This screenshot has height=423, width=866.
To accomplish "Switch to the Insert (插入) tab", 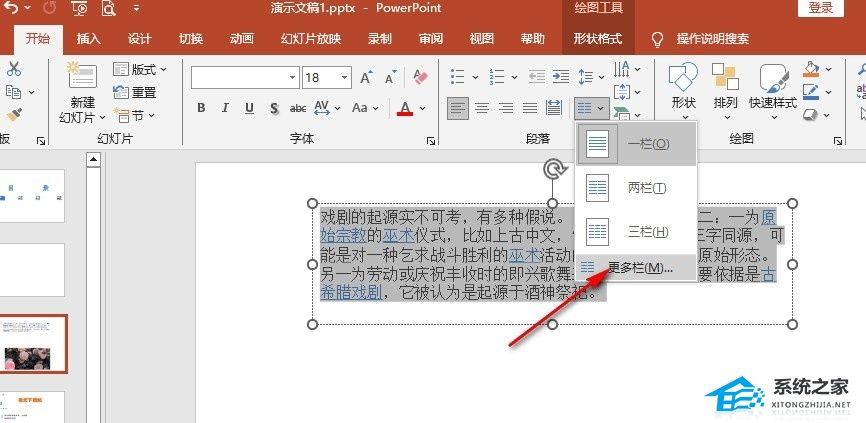I will coord(88,39).
